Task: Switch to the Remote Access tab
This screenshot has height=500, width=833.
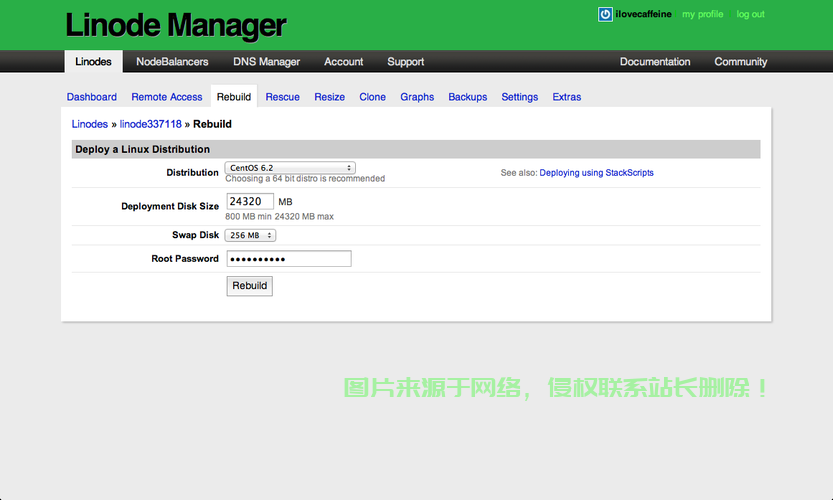Action: (x=167, y=97)
